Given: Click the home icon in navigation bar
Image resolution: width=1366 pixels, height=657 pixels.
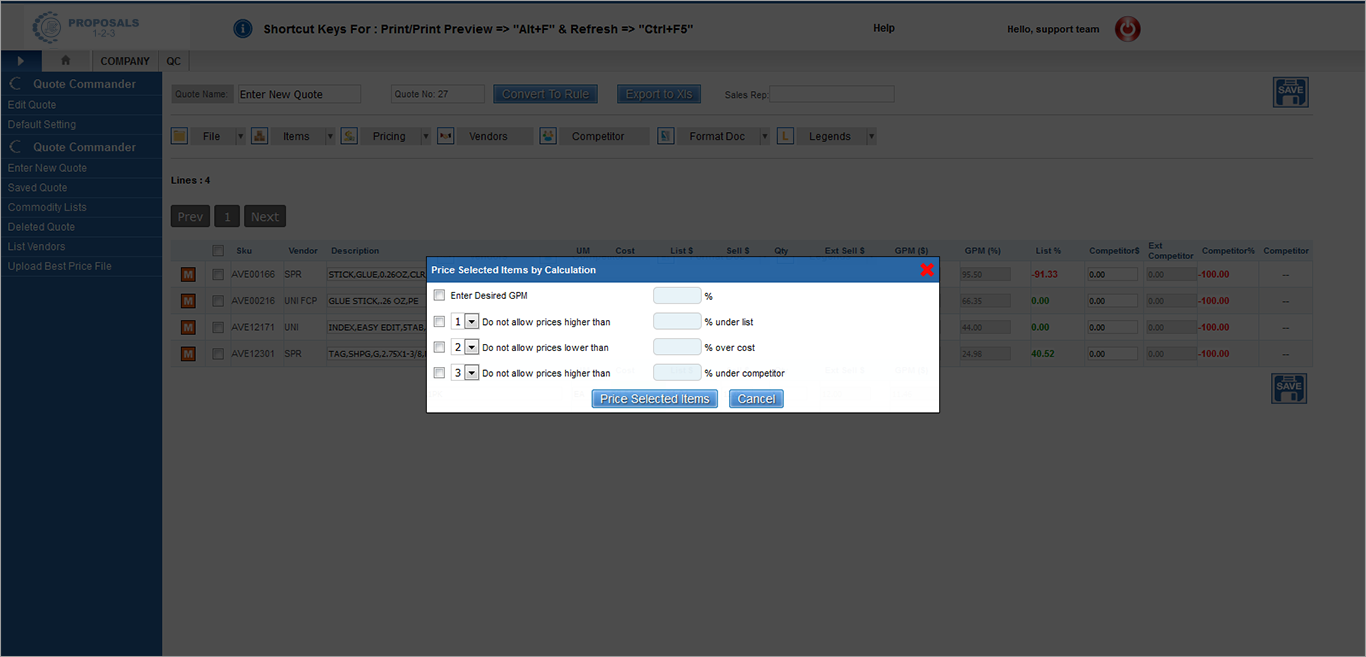Looking at the screenshot, I should [66, 61].
